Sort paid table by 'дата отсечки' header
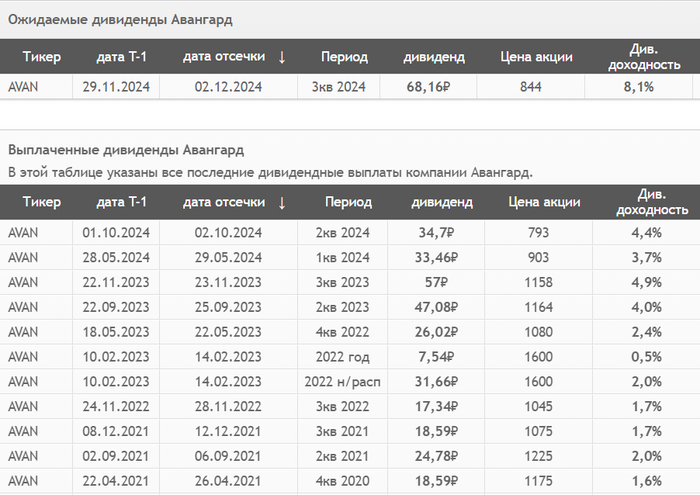Viewport: 700px width, 495px height. coord(224,202)
